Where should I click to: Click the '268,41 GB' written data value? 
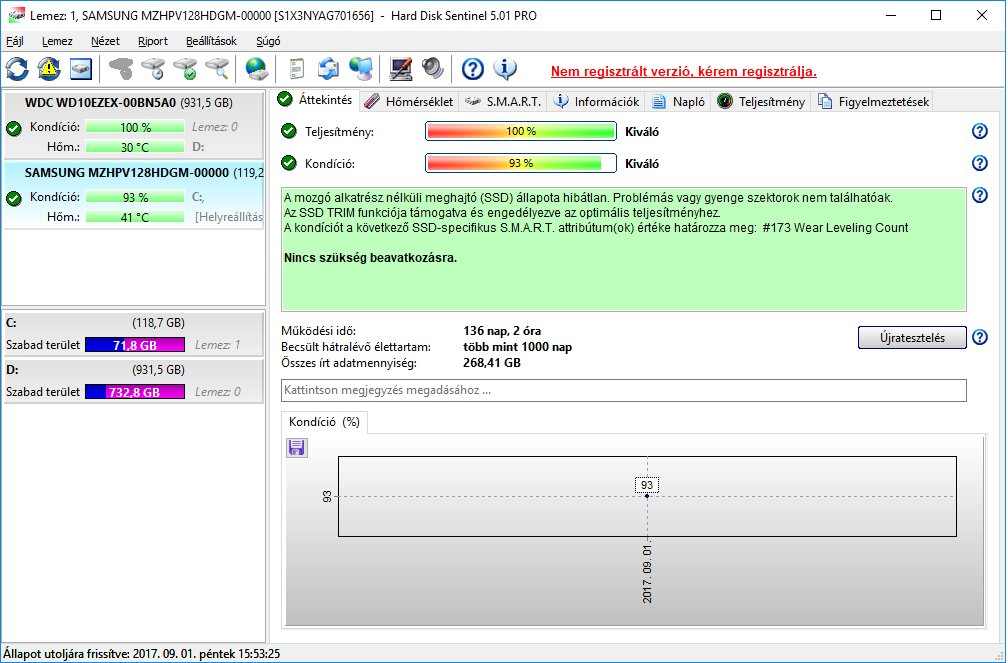(x=492, y=363)
